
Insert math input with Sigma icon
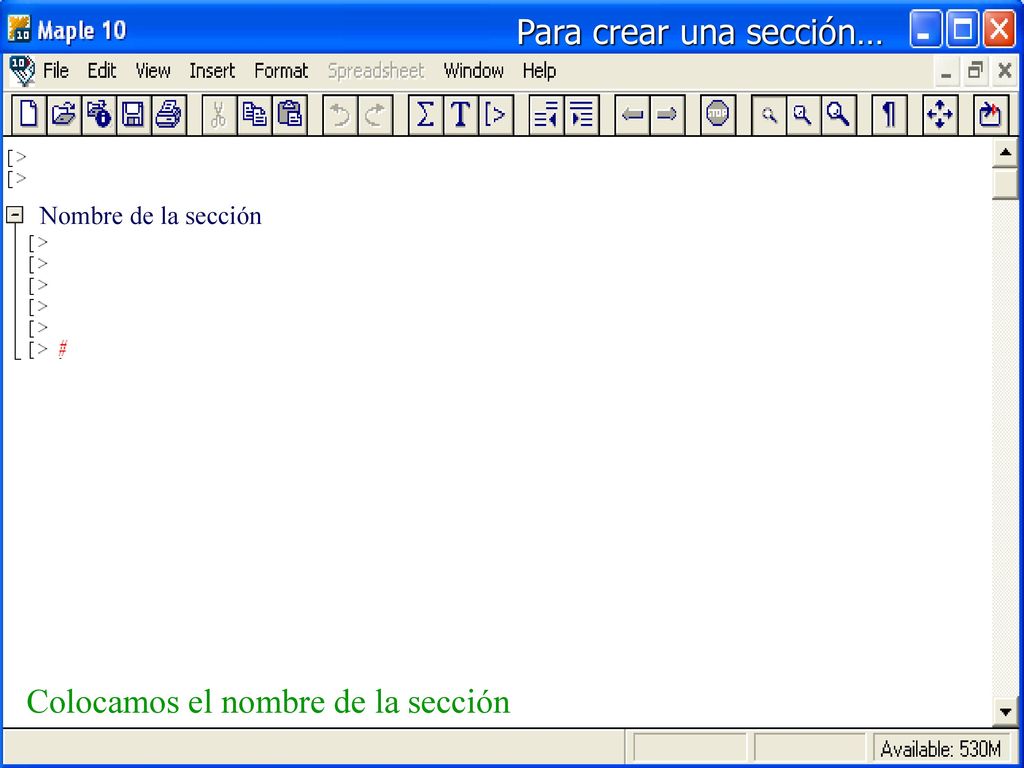(425, 115)
